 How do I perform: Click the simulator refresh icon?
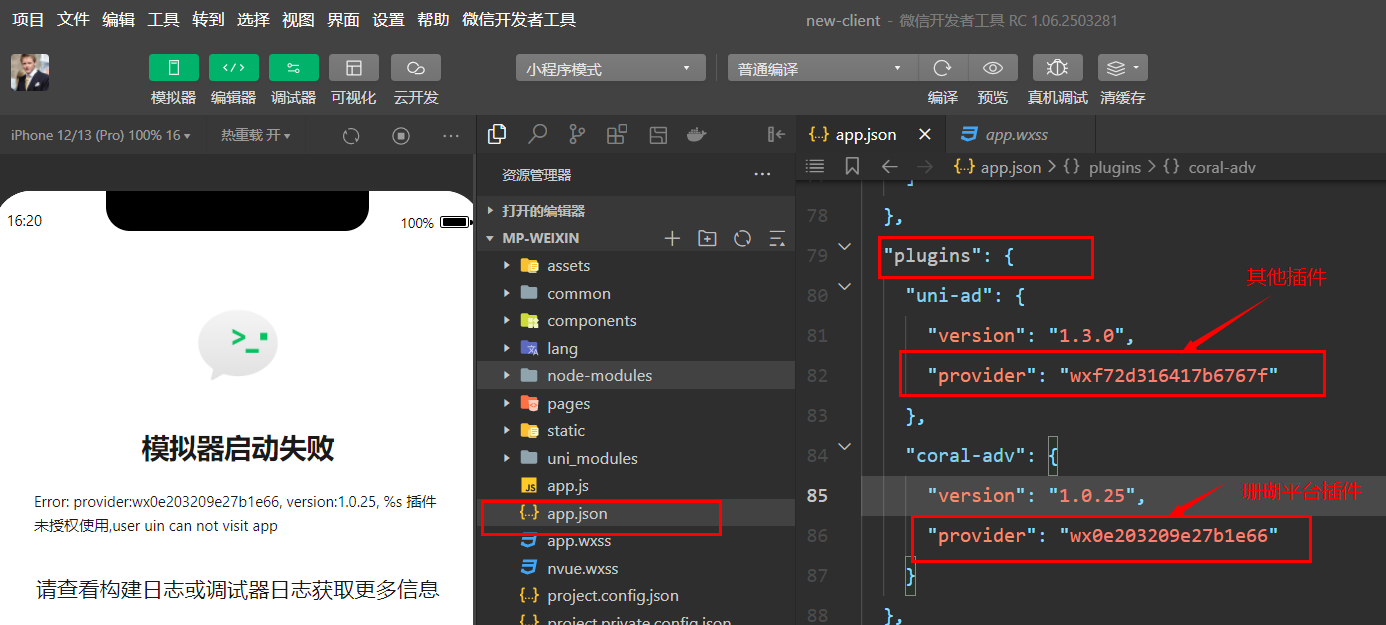351,136
